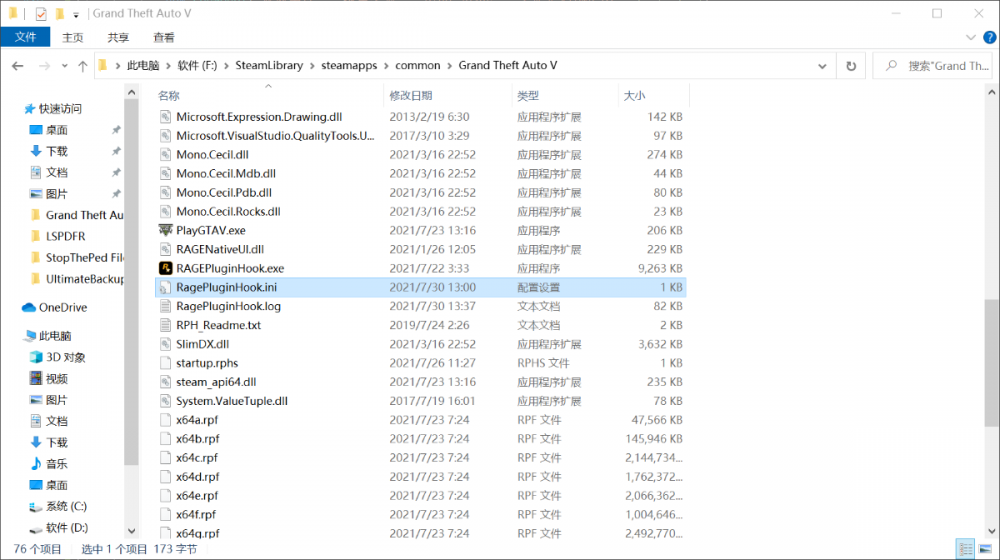Open the 文件 file menu tab
Screen dimensions: 1000x560
click(25, 37)
